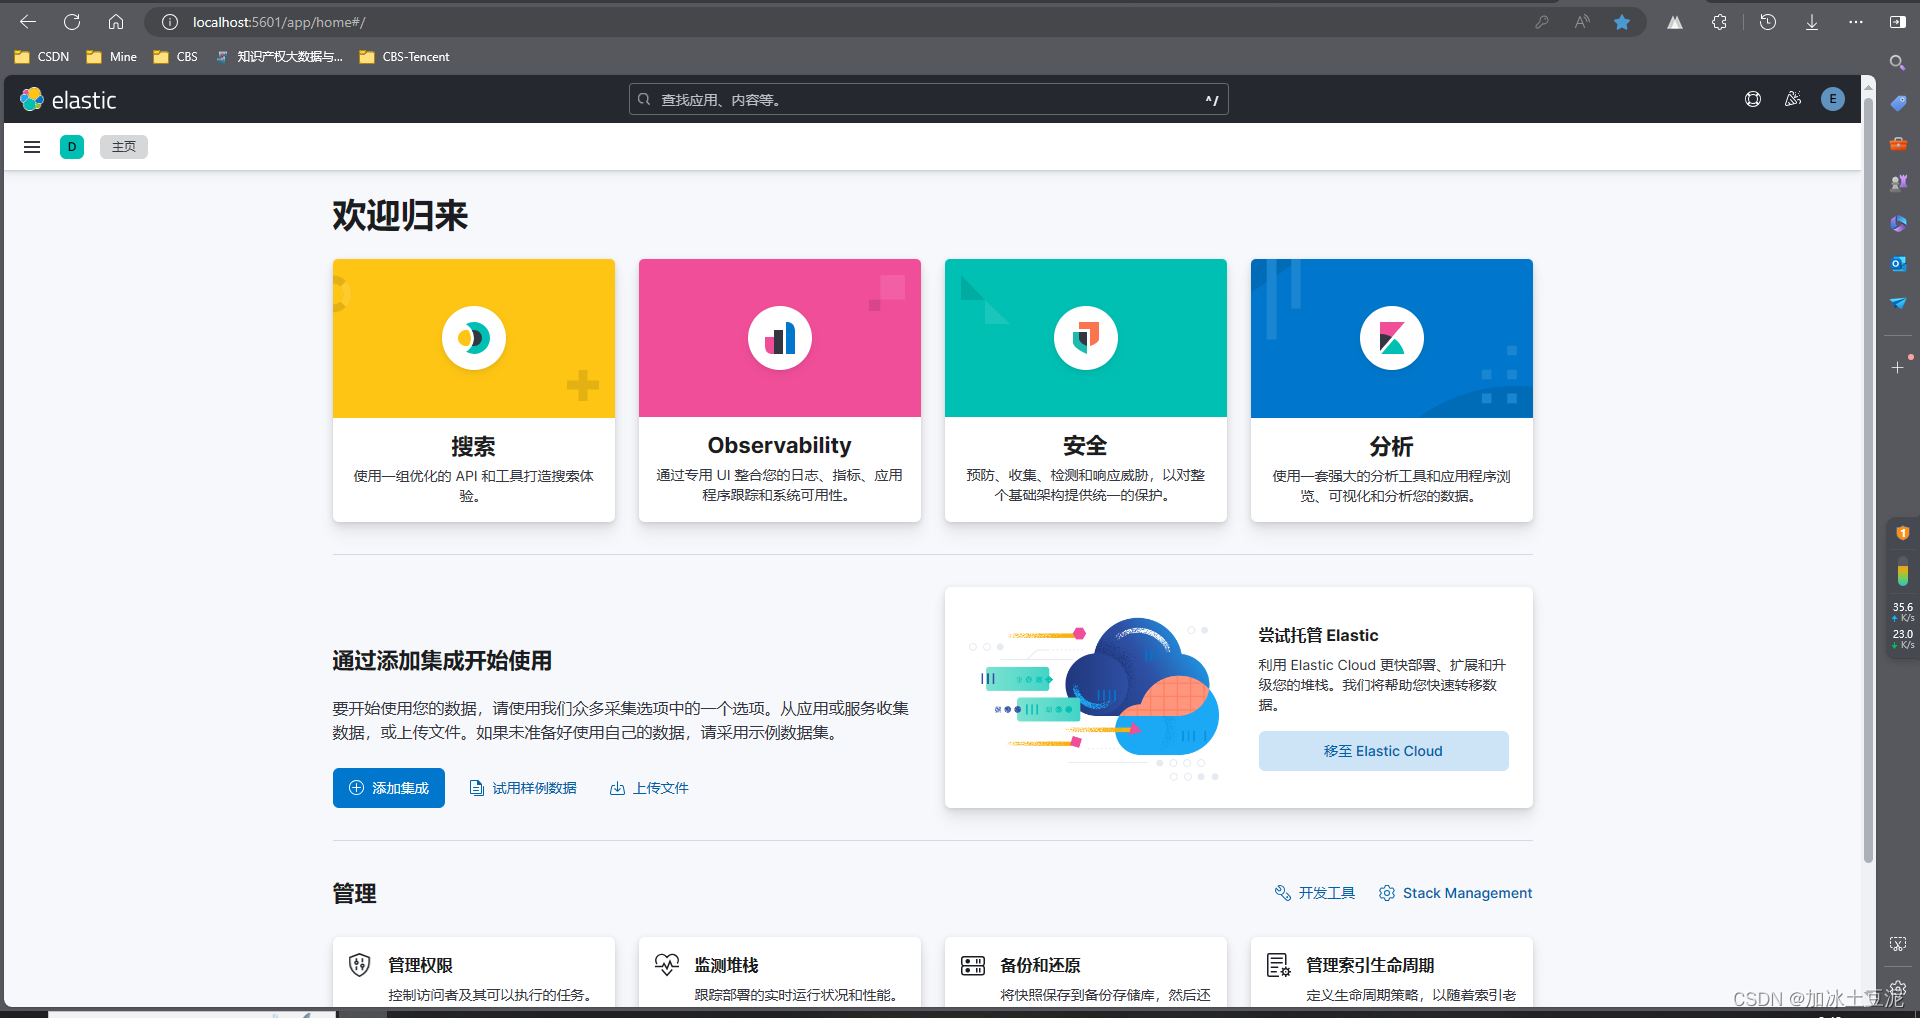Click the Enterprise Search icon on yellow card
Screen dimensions: 1920x1018
point(474,338)
